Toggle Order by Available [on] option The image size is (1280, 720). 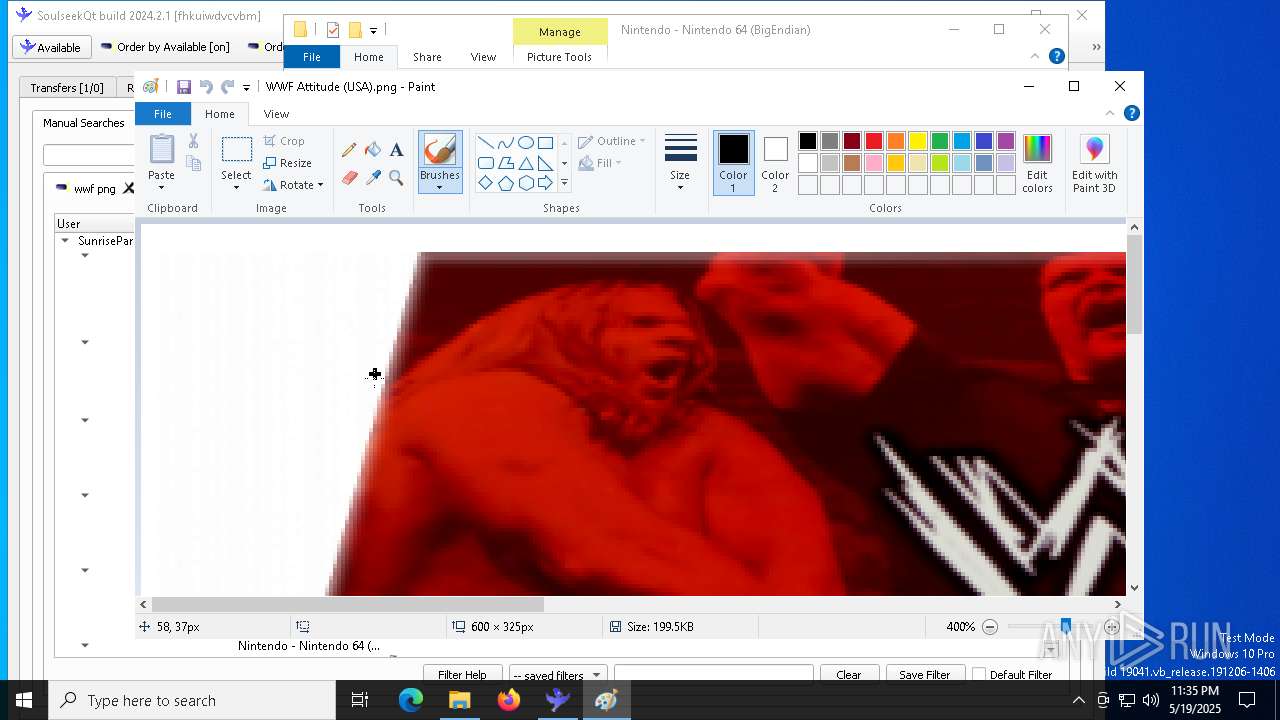pyautogui.click(x=165, y=47)
